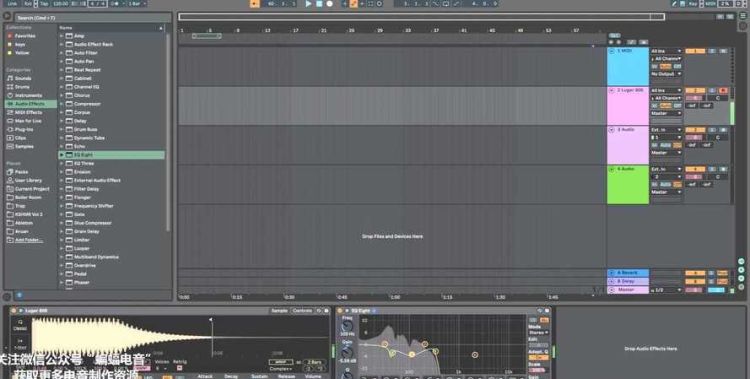Open the Master 1/2 output dropdown
This screenshot has height=379, width=750.
tap(666, 290)
